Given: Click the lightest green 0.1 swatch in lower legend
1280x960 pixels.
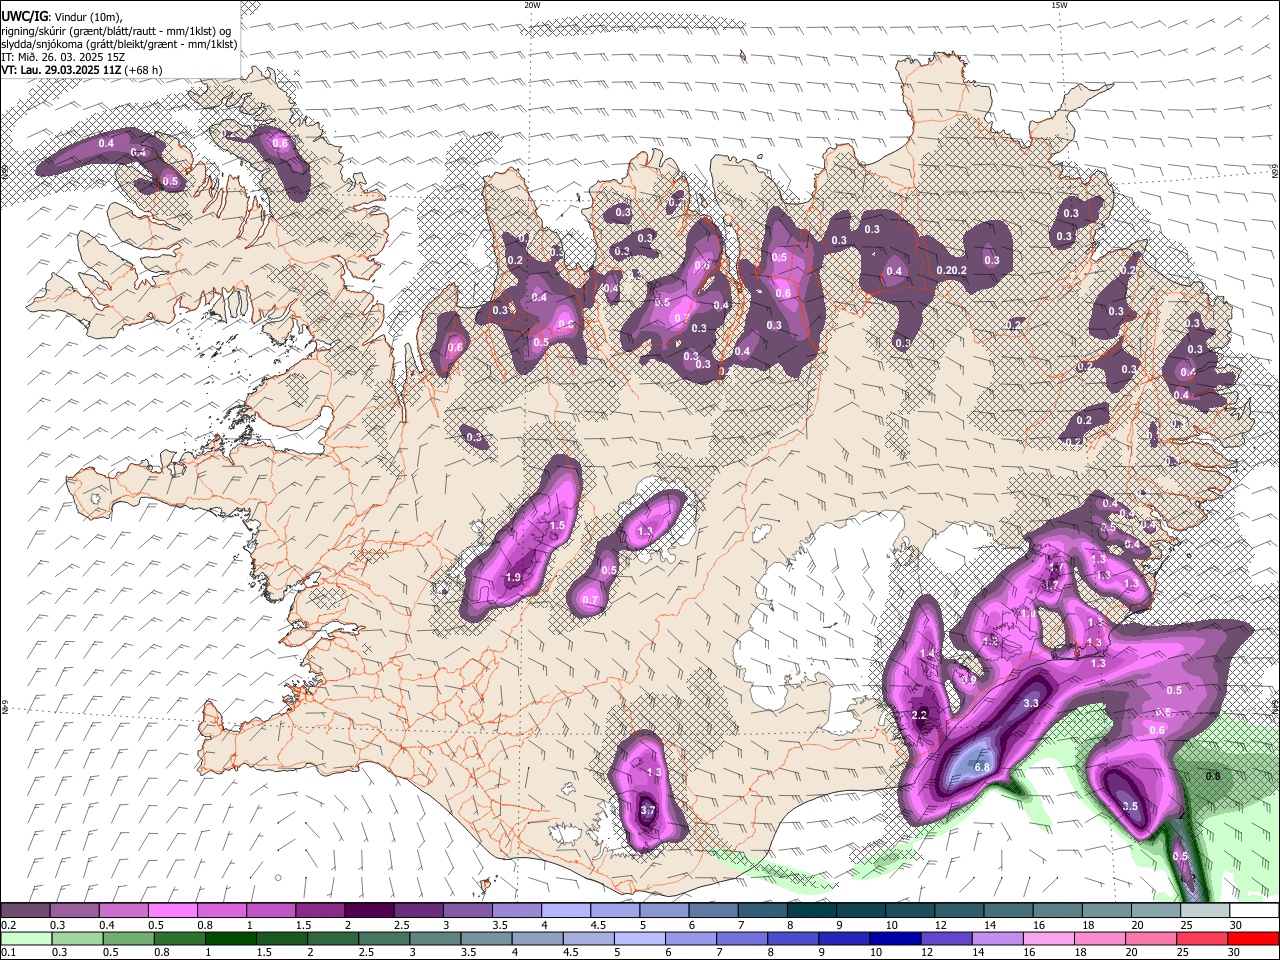Looking at the screenshot, I should (26, 938).
